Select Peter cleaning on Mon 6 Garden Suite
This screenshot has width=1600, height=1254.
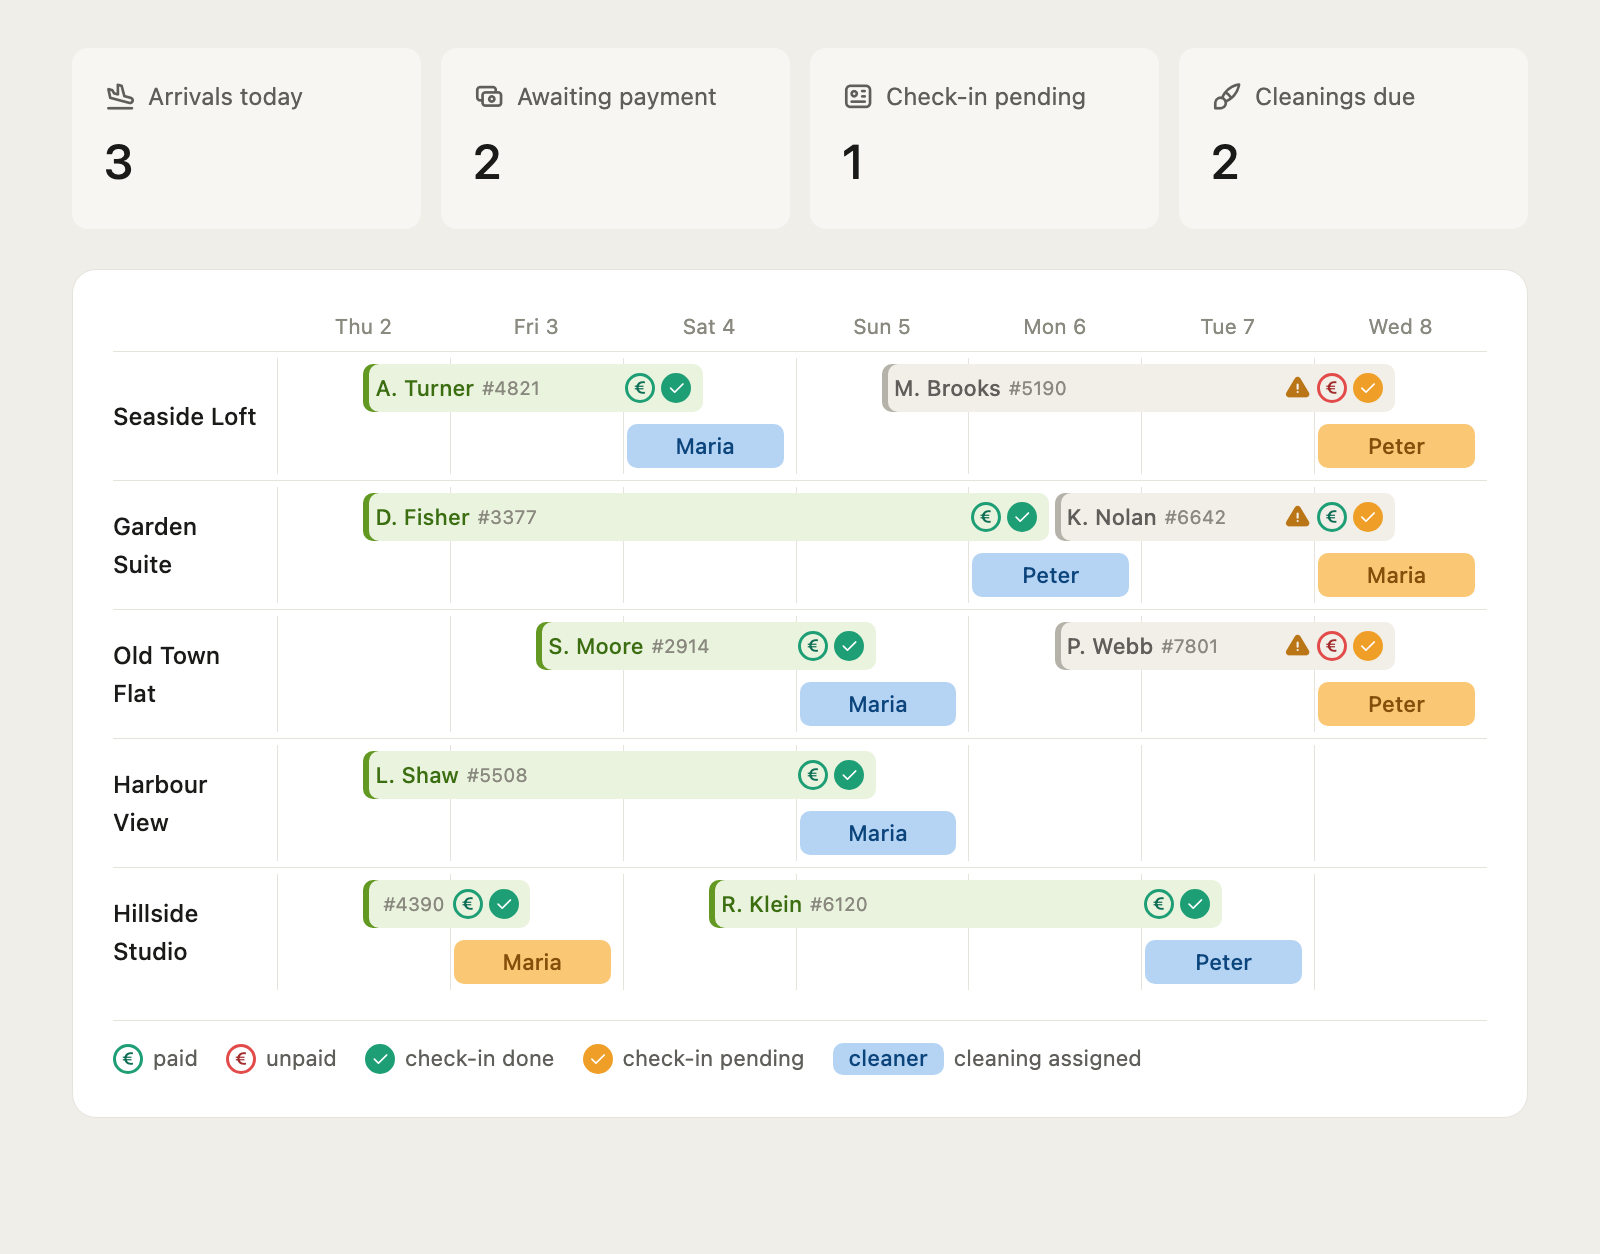tap(1050, 575)
